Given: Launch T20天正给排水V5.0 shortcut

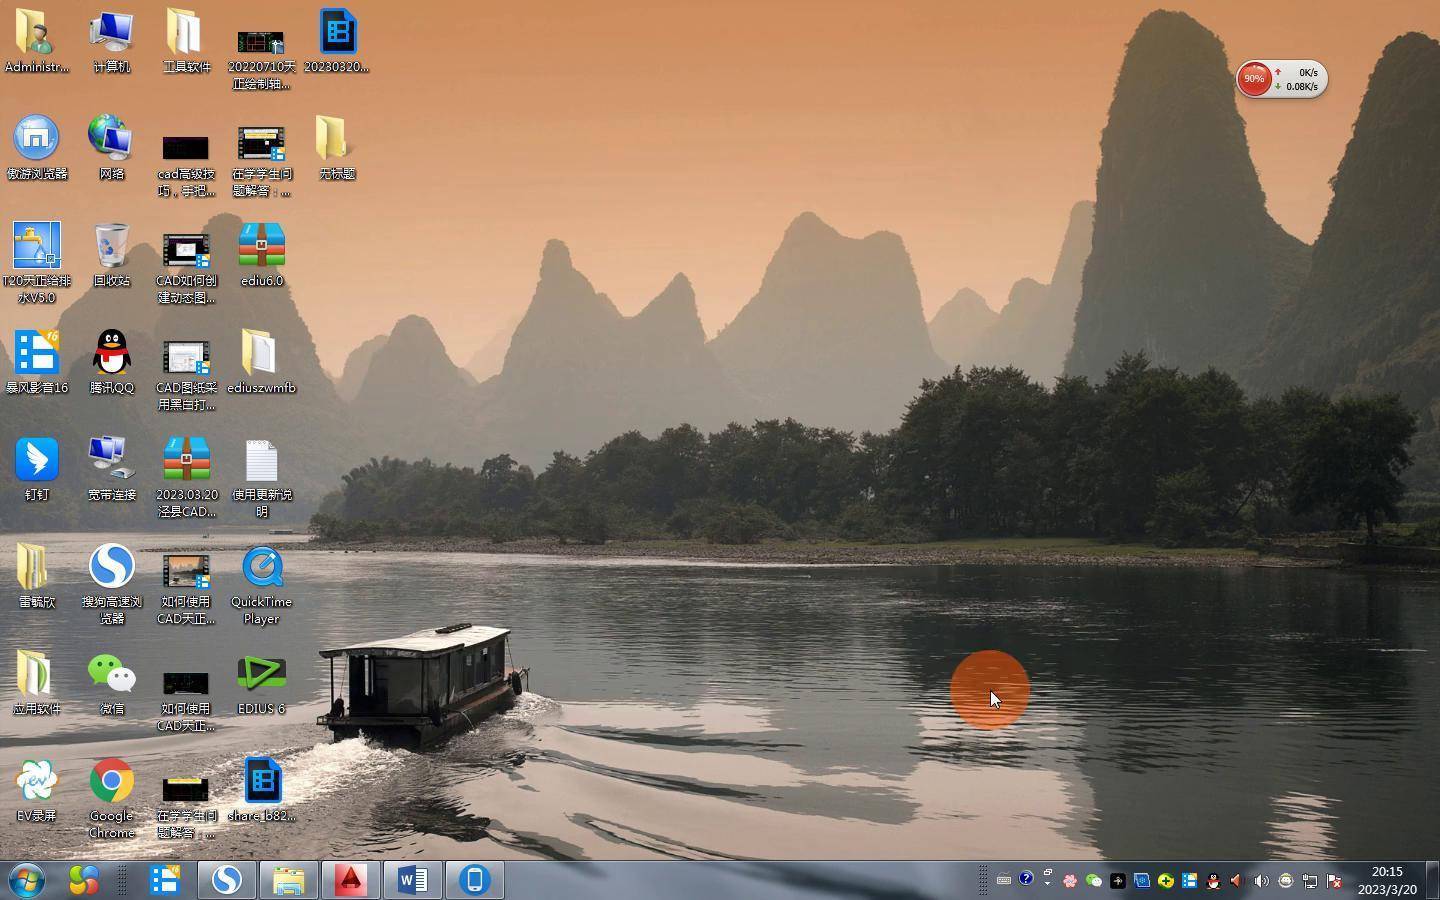Looking at the screenshot, I should 37,264.
